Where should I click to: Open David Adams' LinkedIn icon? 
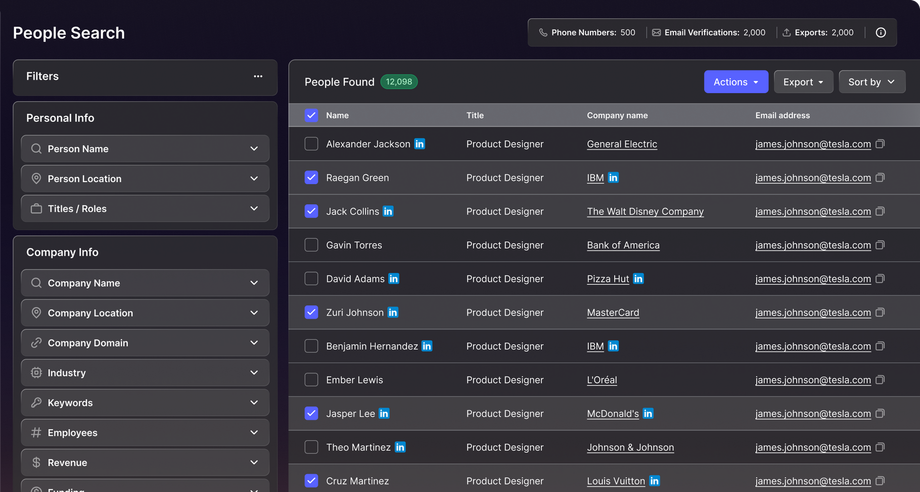click(394, 279)
